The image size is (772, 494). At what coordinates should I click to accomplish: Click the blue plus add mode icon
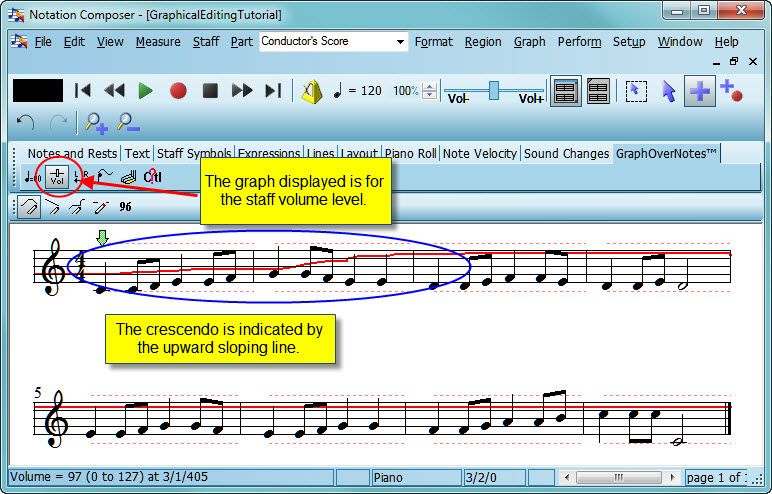click(700, 91)
